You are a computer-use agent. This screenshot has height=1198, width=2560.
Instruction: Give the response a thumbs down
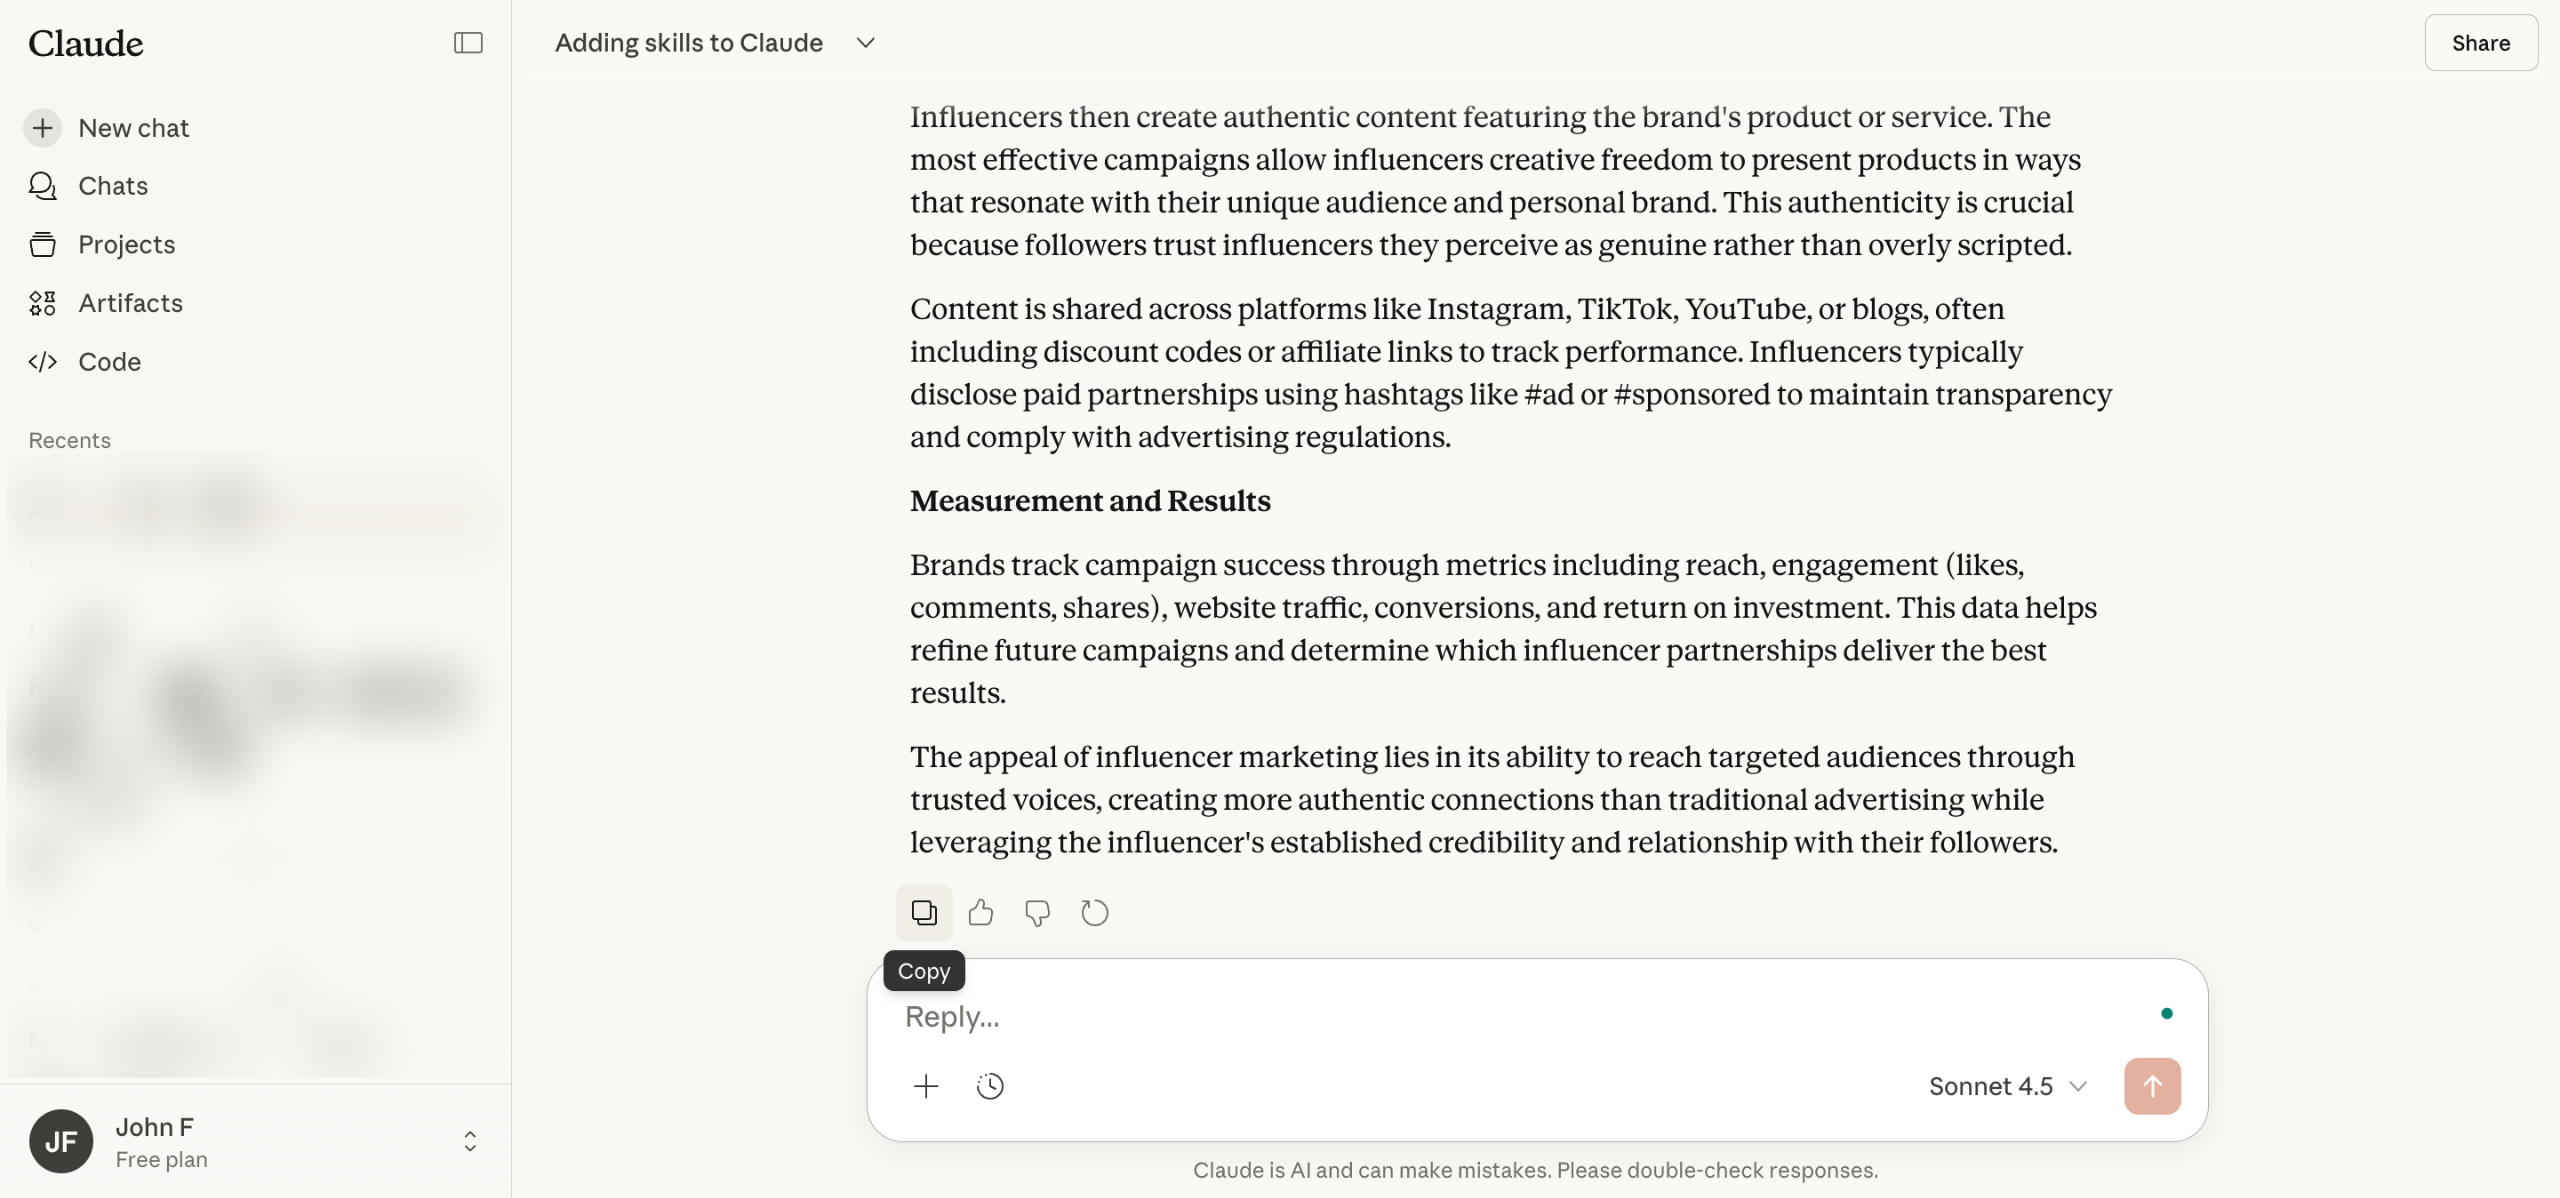[x=1037, y=912]
